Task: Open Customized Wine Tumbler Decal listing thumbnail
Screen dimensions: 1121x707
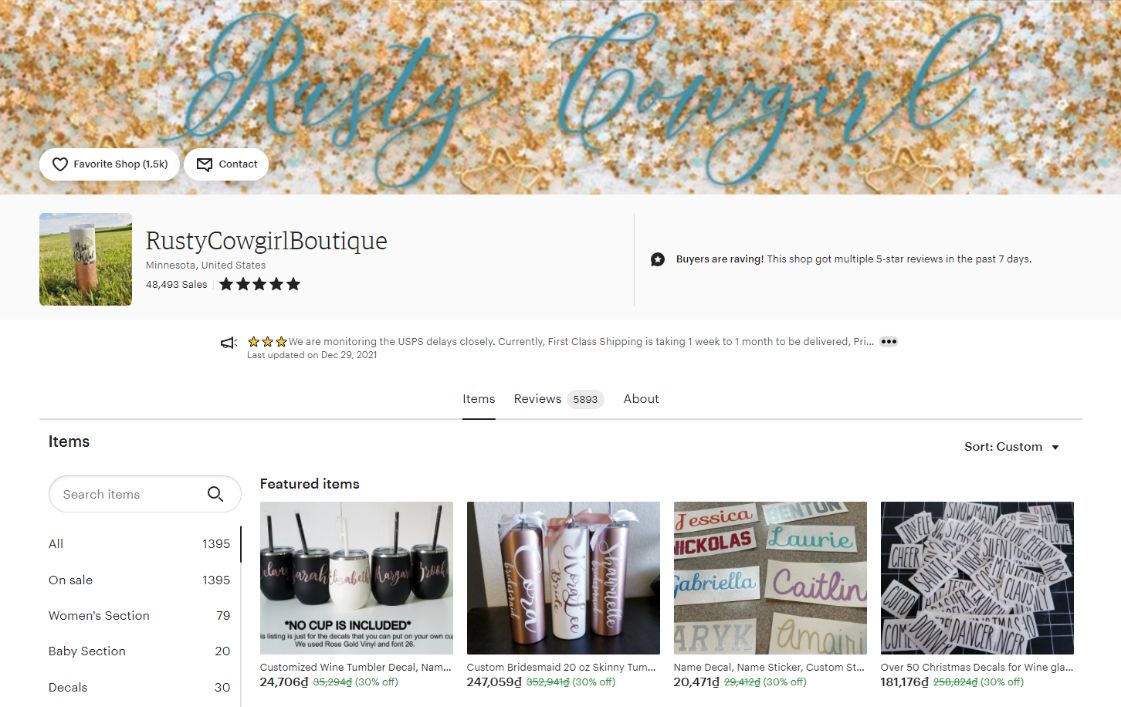Action: coord(356,578)
